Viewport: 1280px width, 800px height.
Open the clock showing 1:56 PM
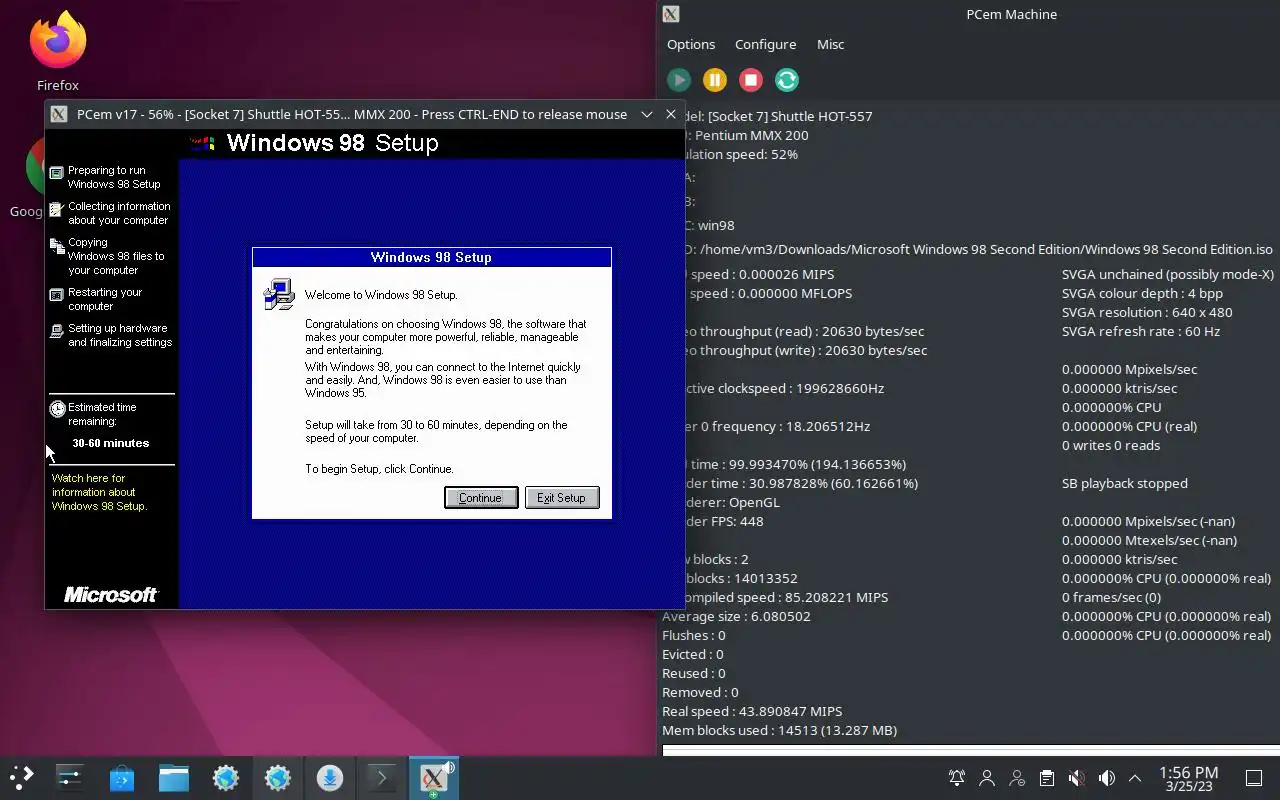pos(1188,778)
